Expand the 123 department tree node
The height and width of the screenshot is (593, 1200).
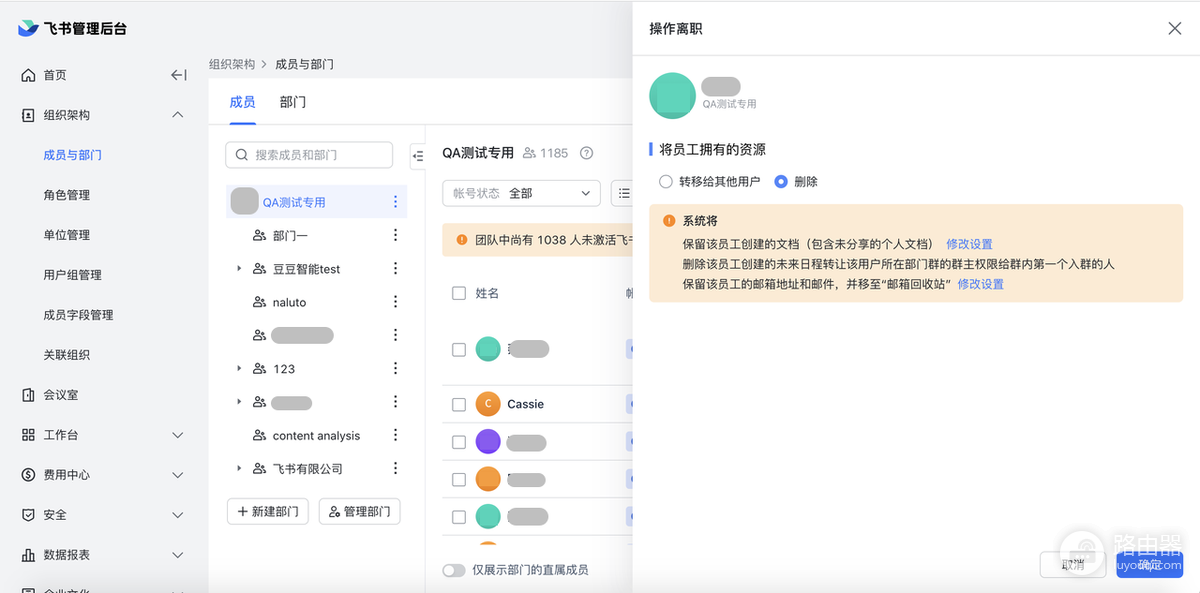pyautogui.click(x=239, y=369)
